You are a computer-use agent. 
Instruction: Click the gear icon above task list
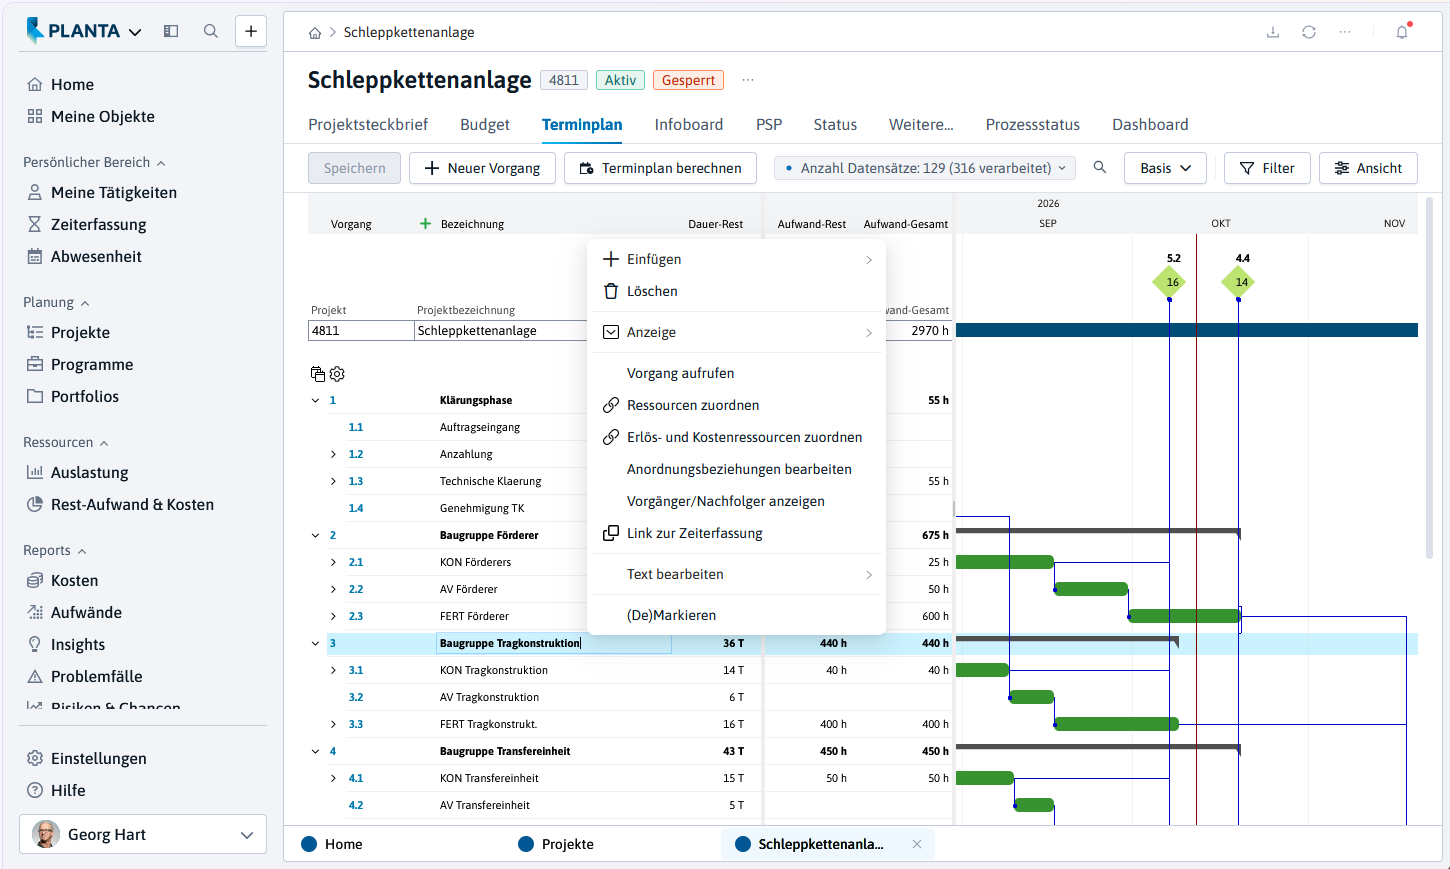point(337,374)
